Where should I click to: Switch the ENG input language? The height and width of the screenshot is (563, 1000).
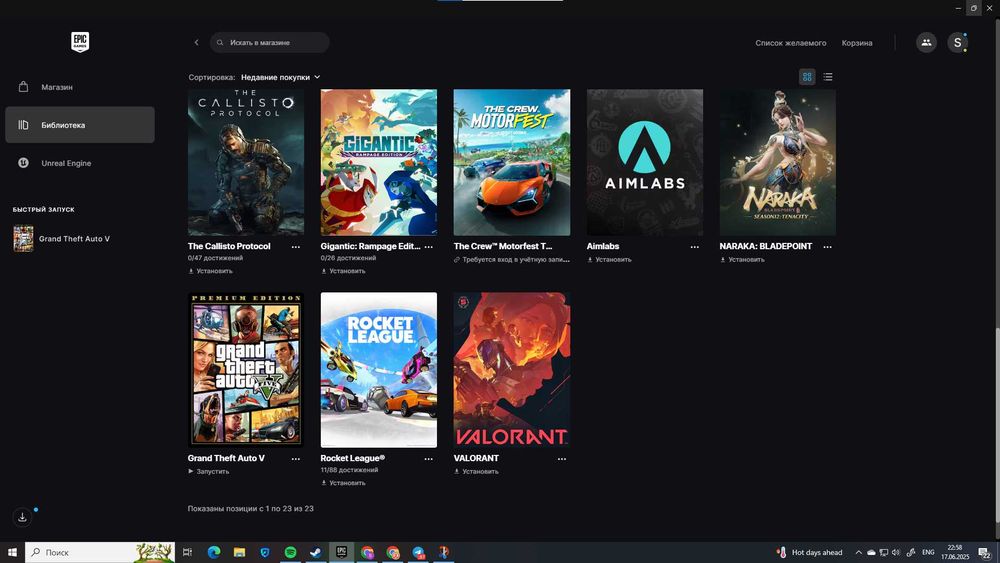point(928,552)
